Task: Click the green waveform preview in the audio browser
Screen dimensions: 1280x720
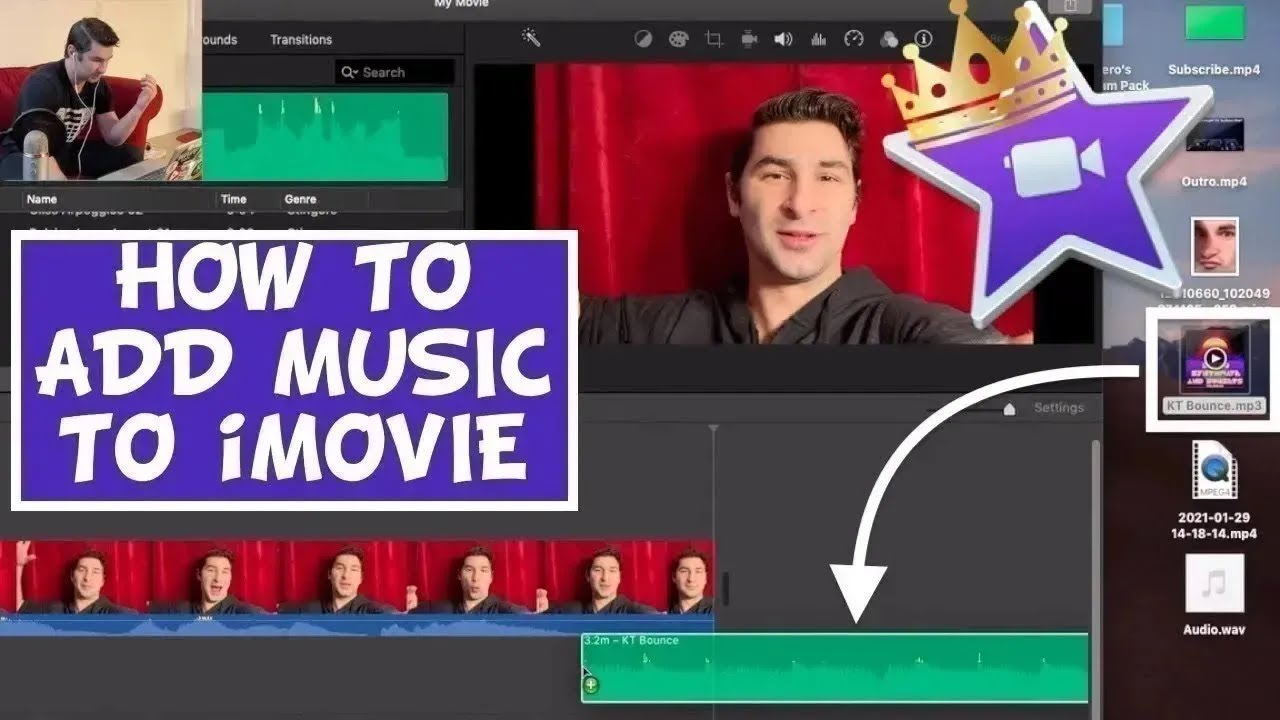Action: [325, 137]
